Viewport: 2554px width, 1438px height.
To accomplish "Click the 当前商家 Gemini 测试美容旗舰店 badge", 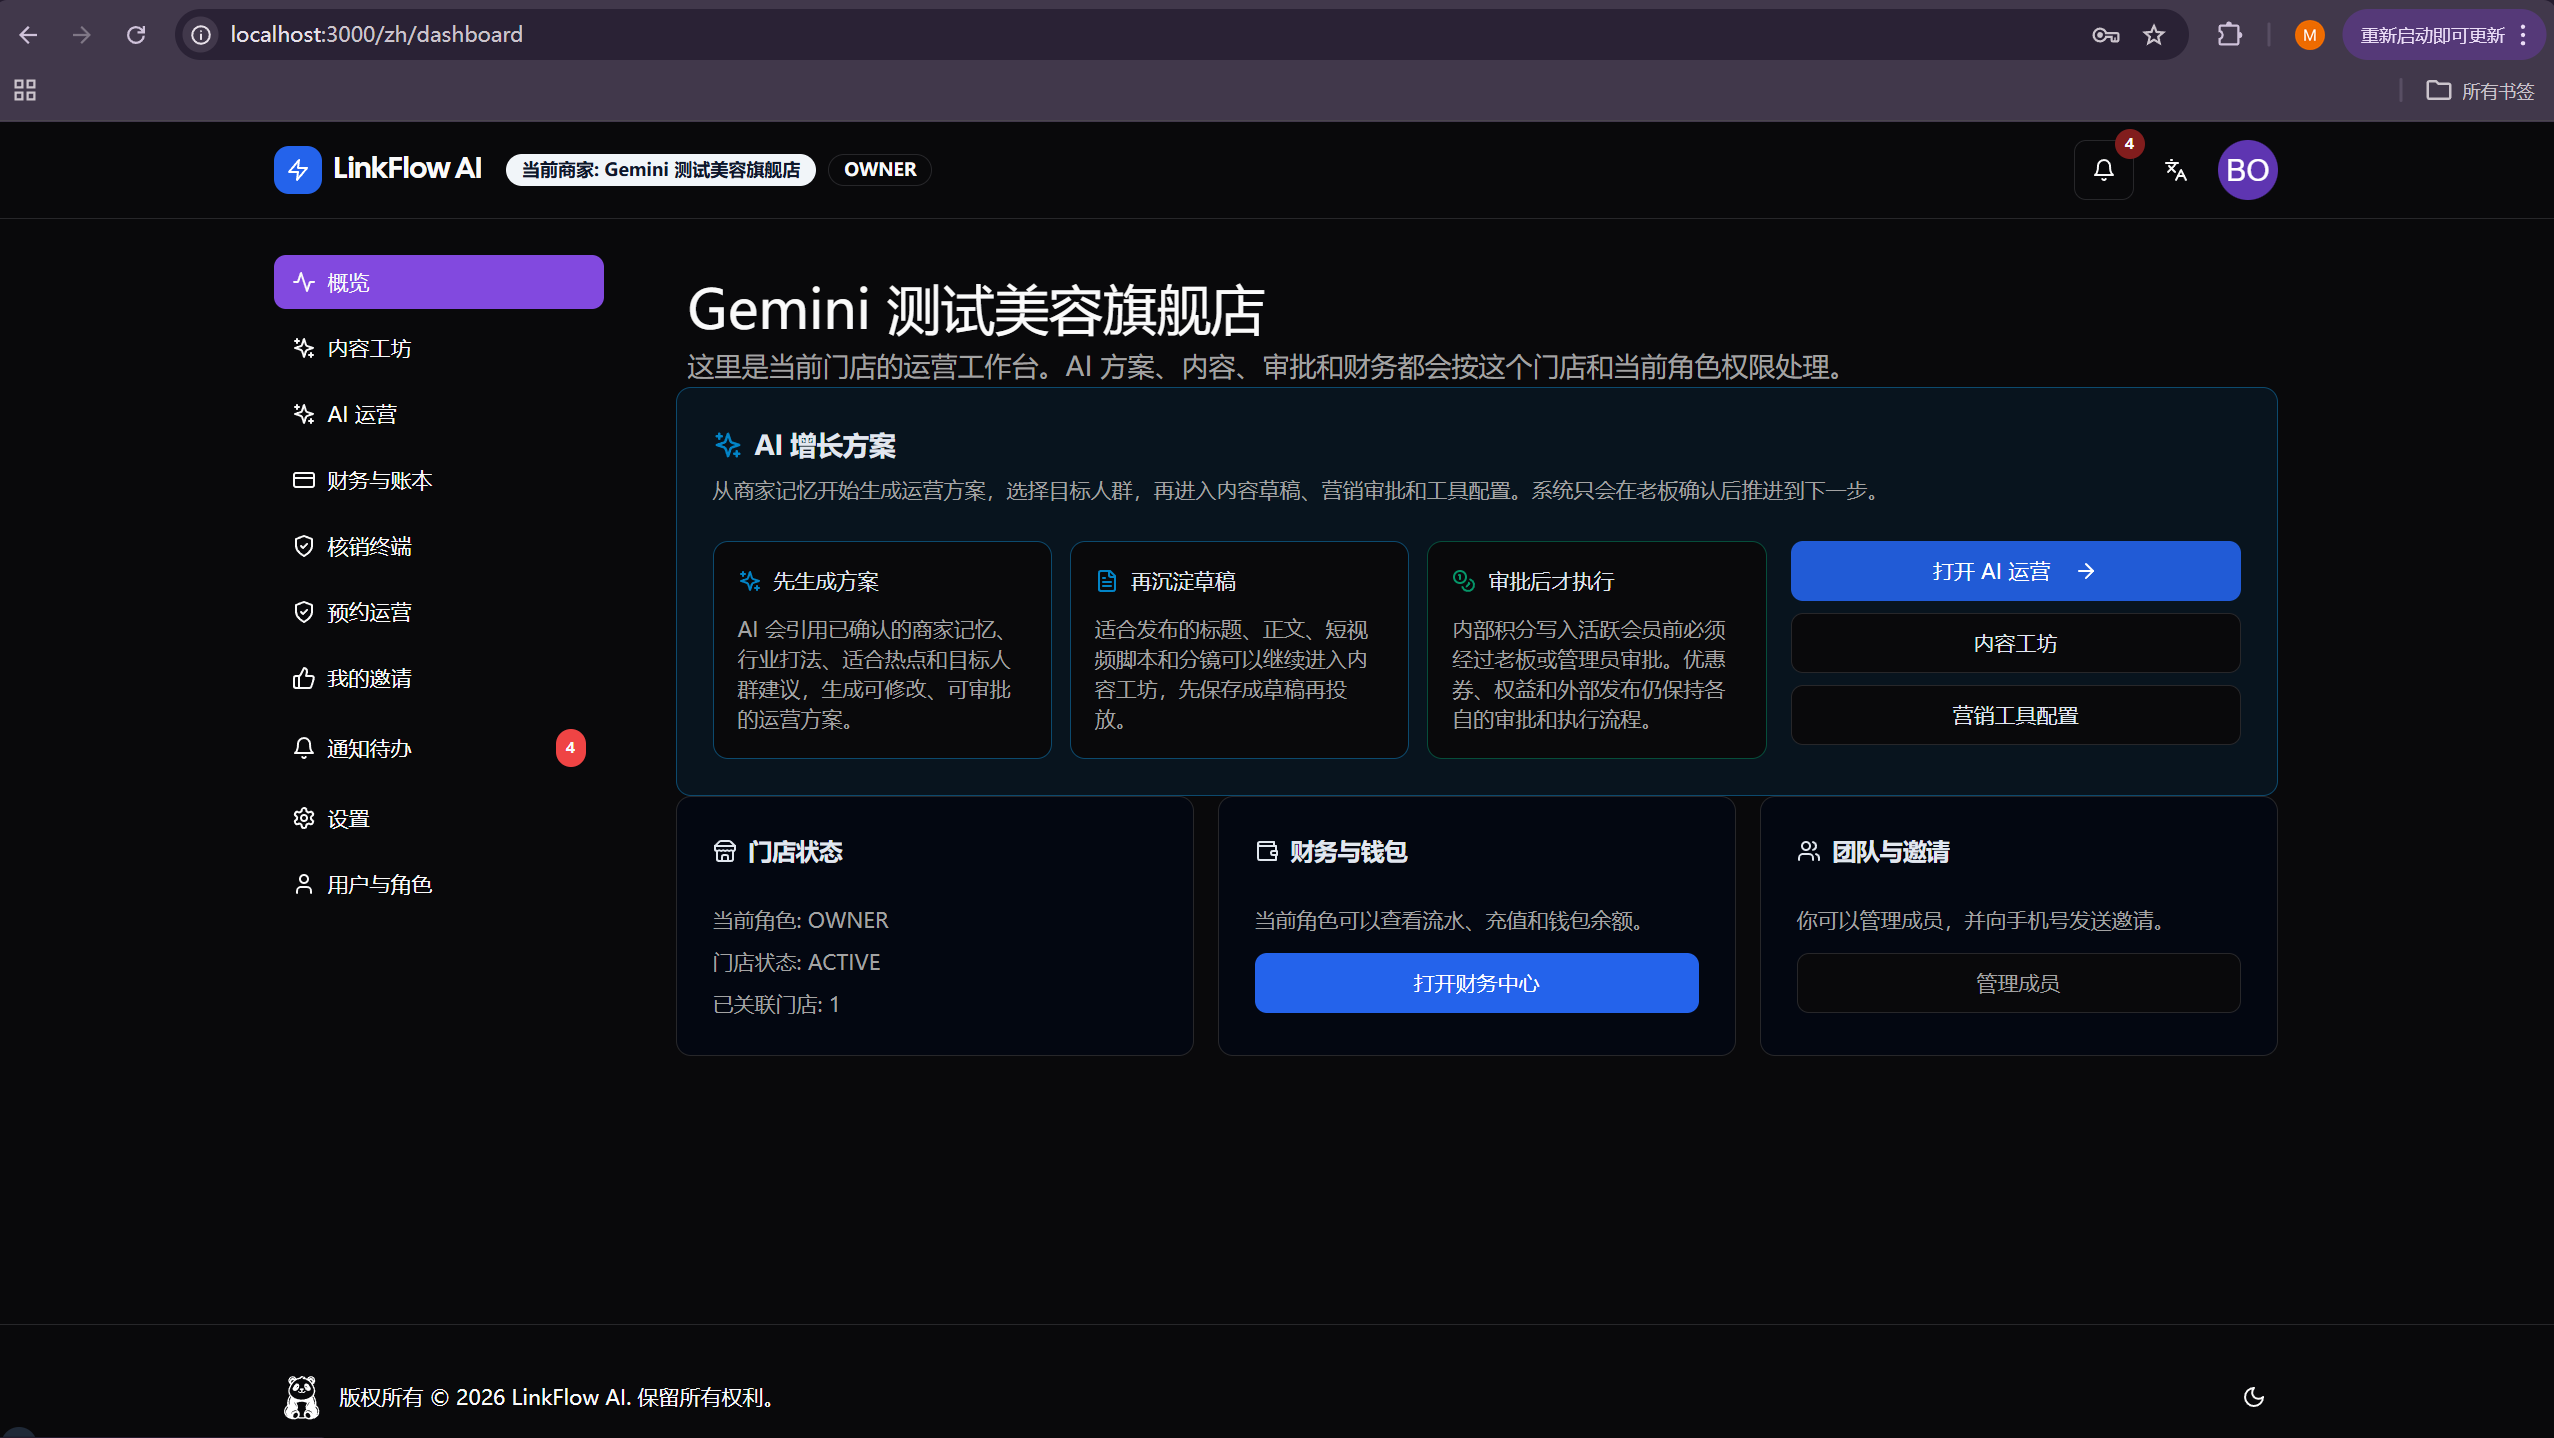I will (661, 170).
